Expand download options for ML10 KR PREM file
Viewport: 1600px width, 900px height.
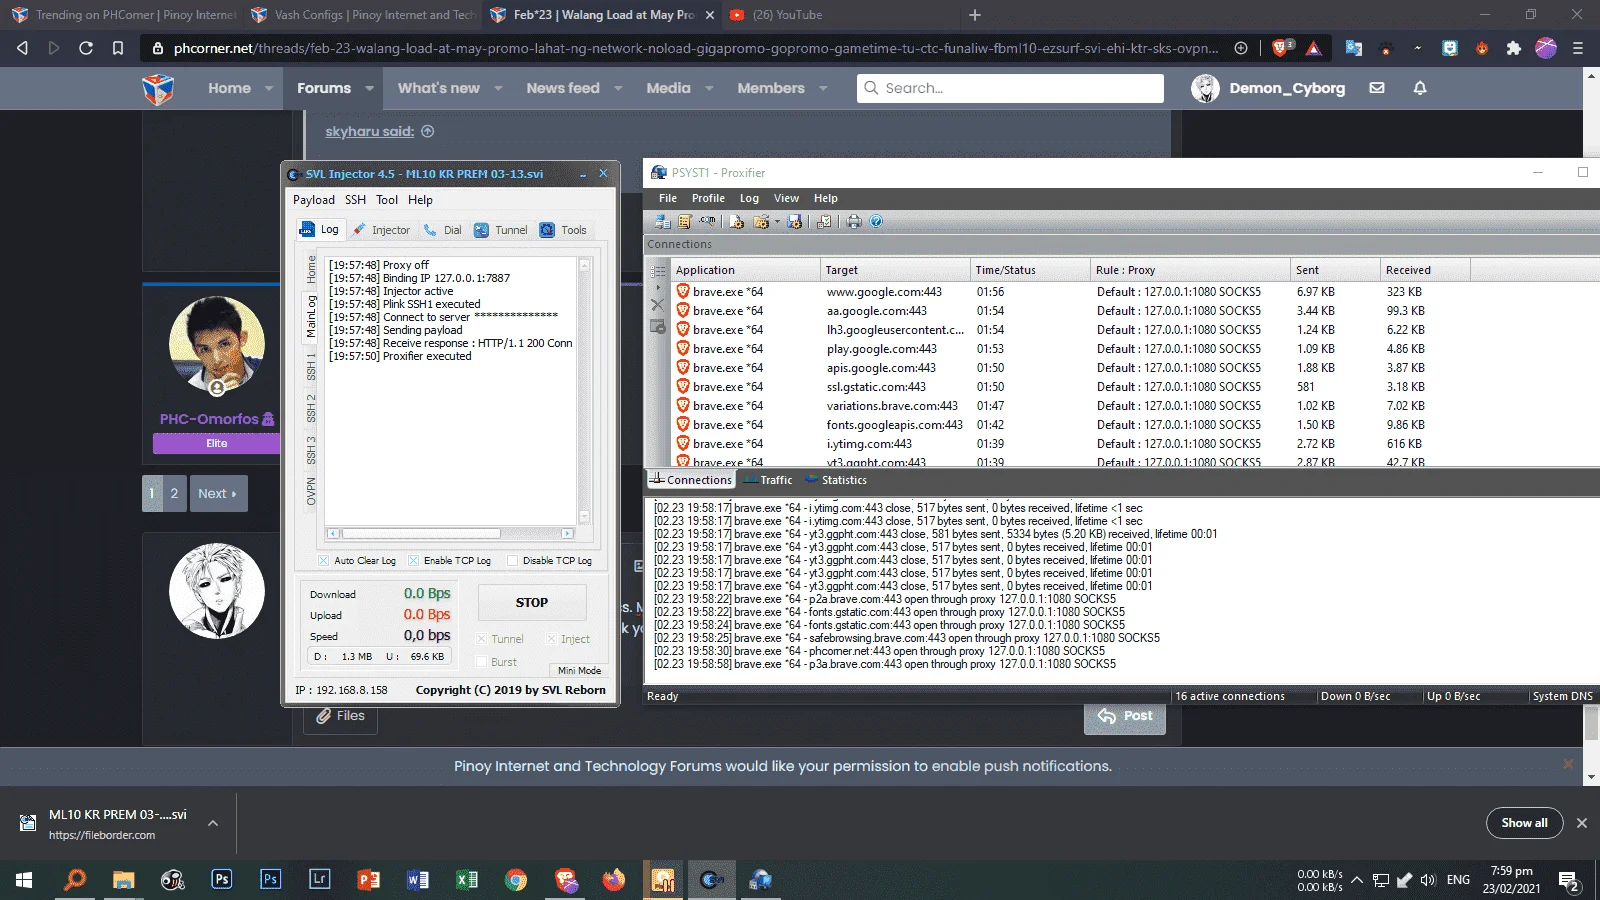point(213,823)
